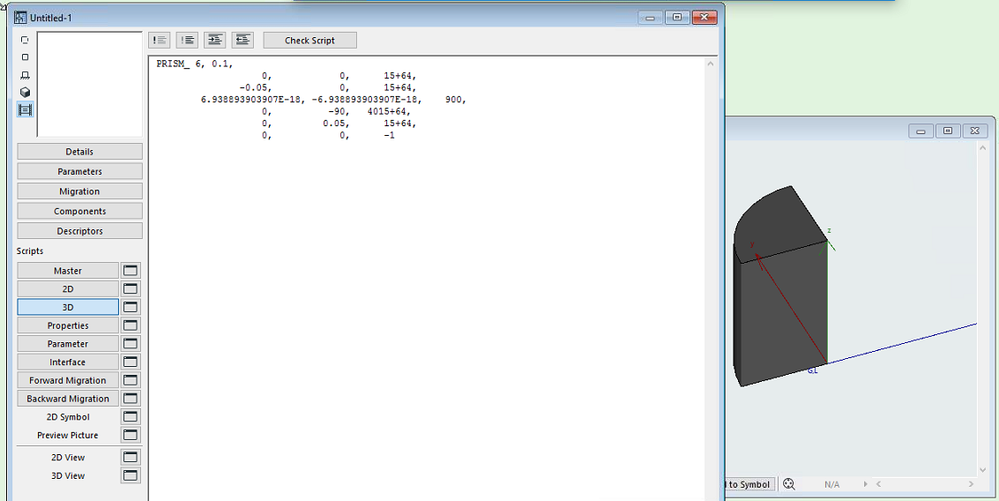Select the first view icon above the preview pane
Viewport: 999px width, 501px height.
(x=25, y=40)
